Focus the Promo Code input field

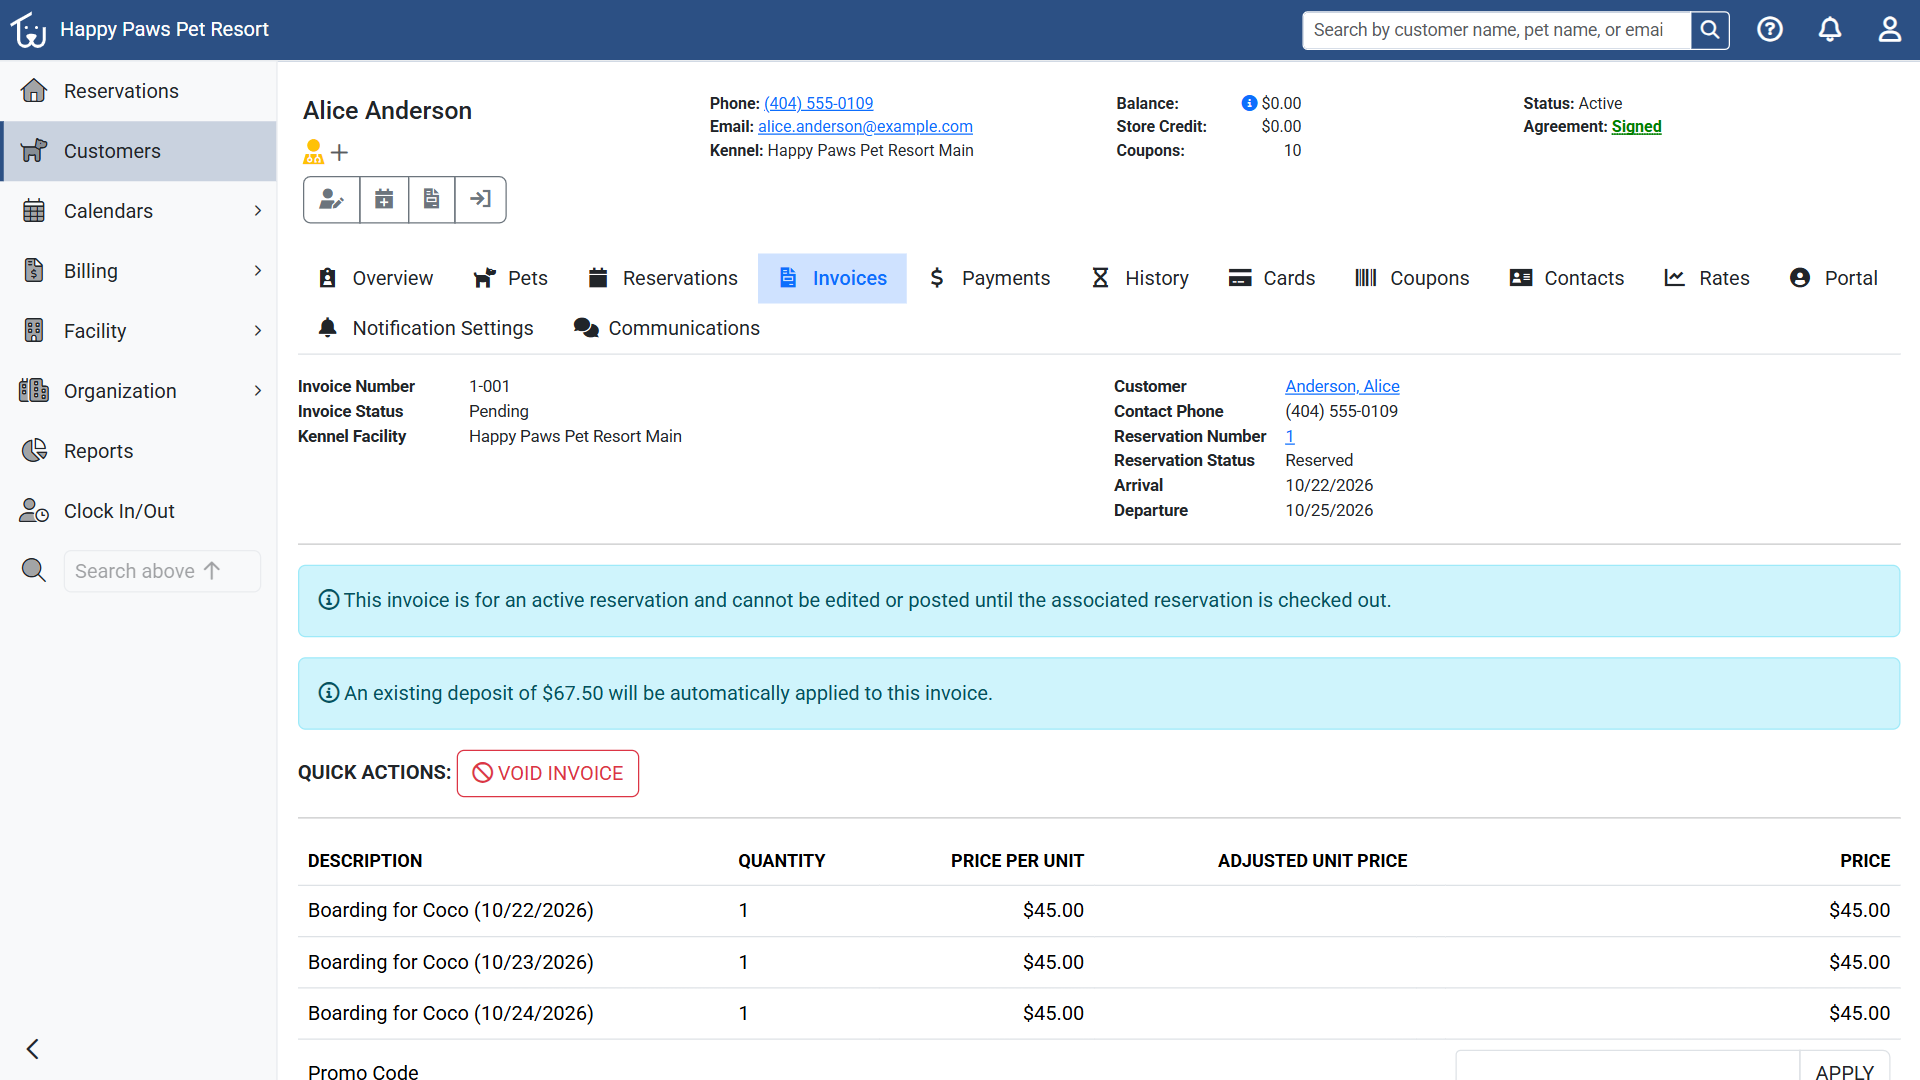tap(1627, 1066)
